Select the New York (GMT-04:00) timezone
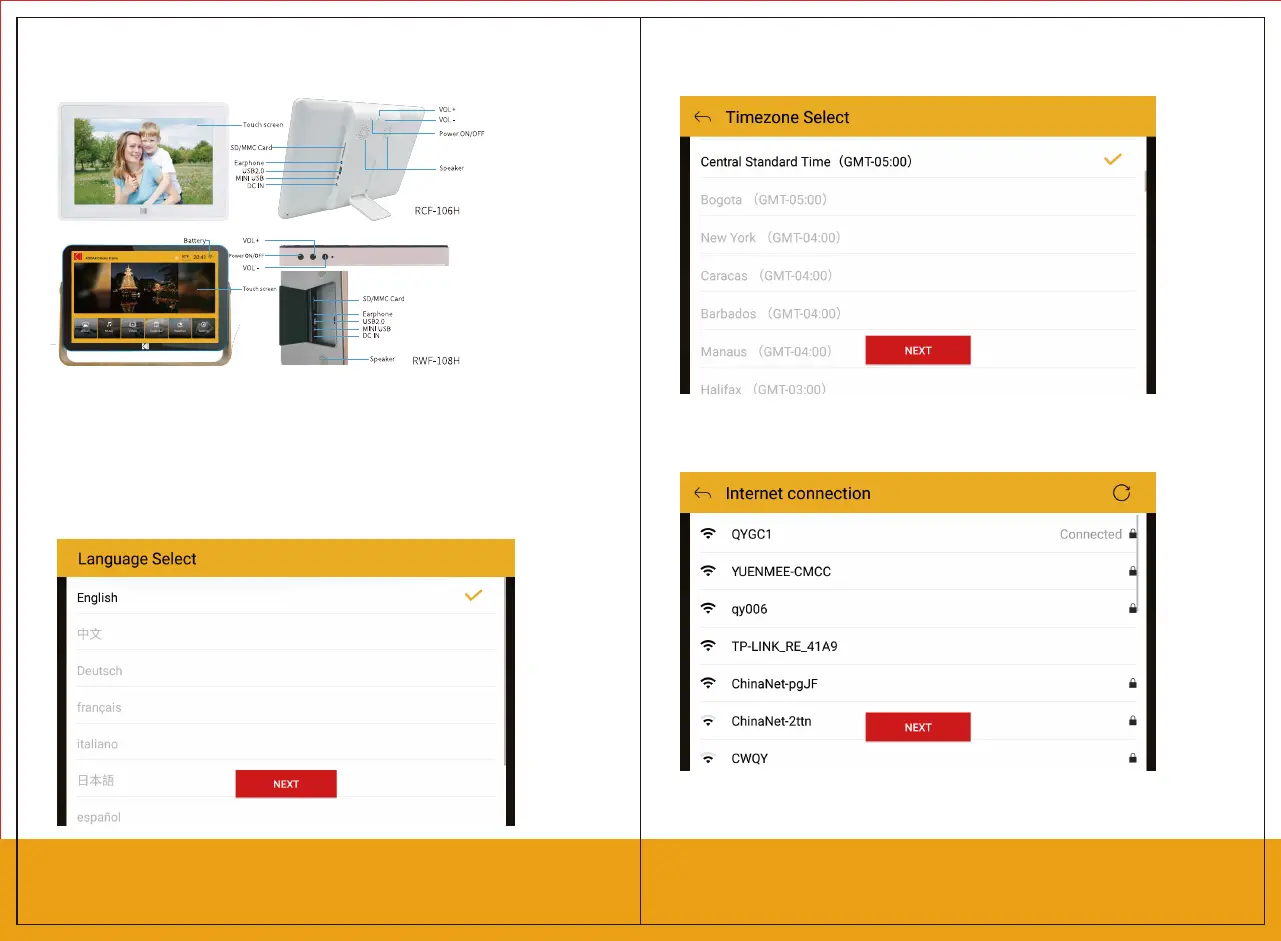1281x941 pixels. coord(770,238)
